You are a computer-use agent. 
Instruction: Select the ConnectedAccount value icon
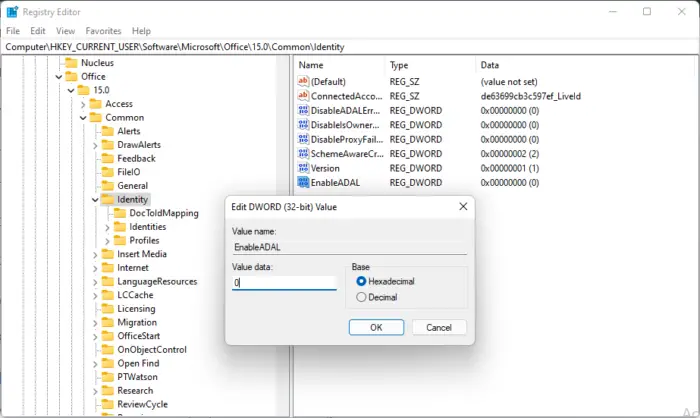[303, 96]
